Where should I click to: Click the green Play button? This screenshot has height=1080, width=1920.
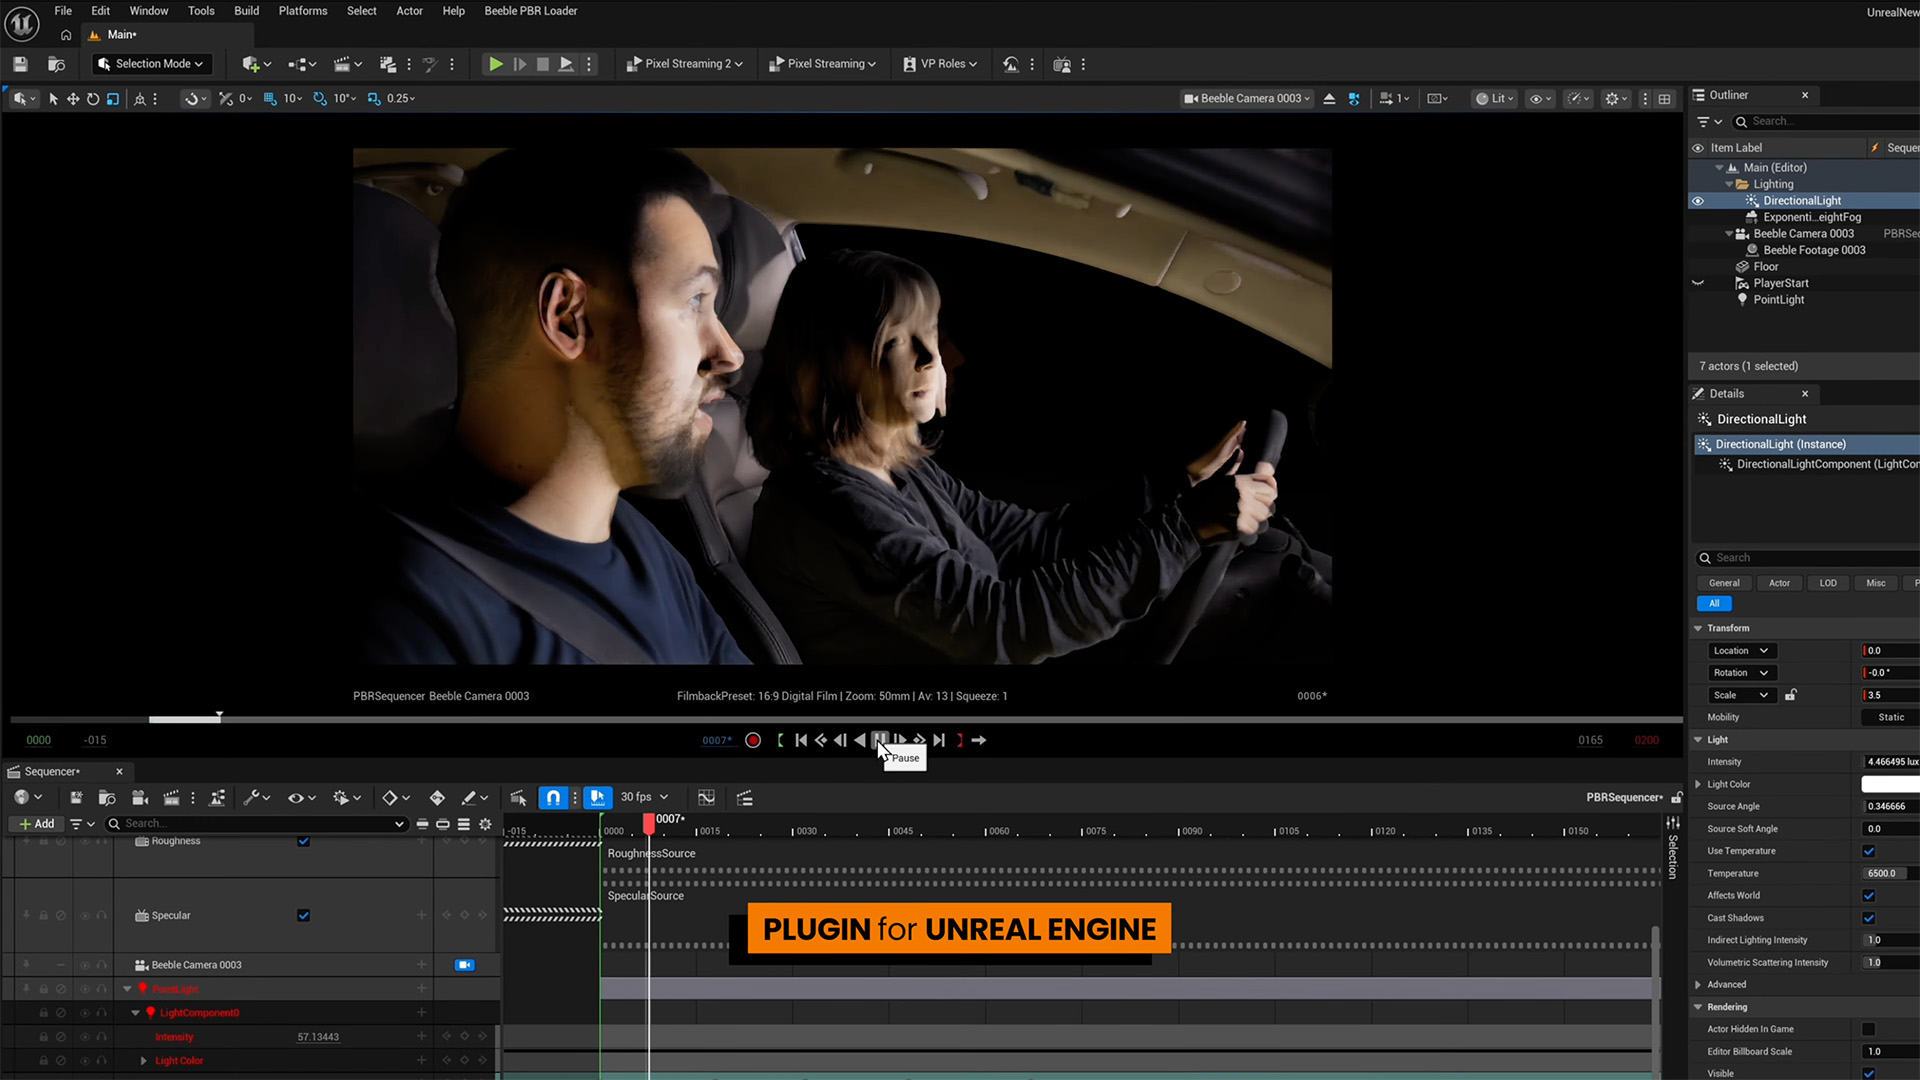tap(495, 64)
